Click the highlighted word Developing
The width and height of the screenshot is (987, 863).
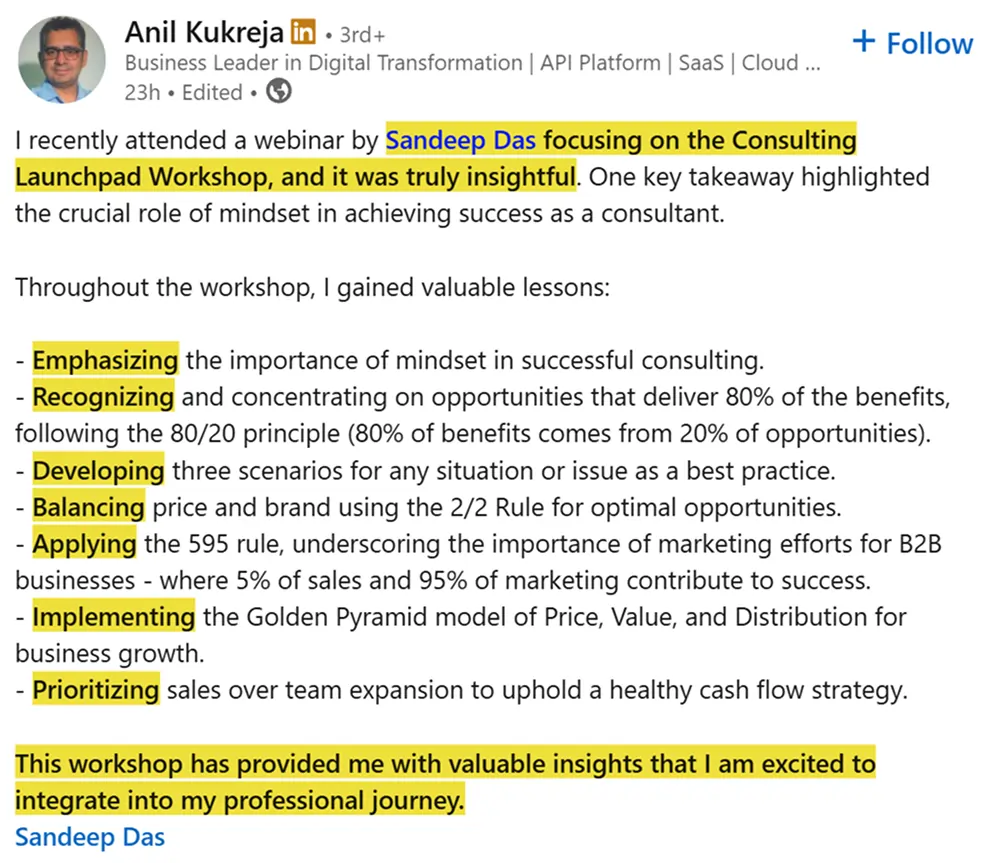(98, 470)
